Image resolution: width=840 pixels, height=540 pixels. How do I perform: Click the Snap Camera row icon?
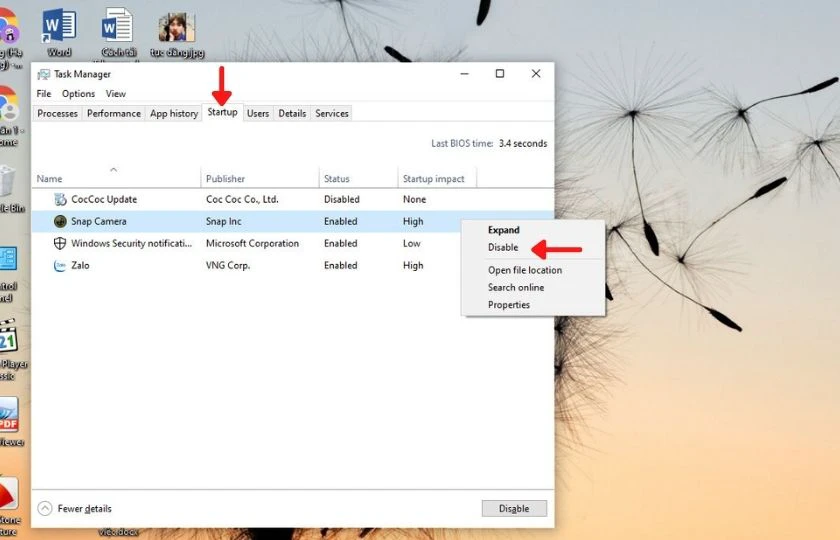[x=60, y=221]
